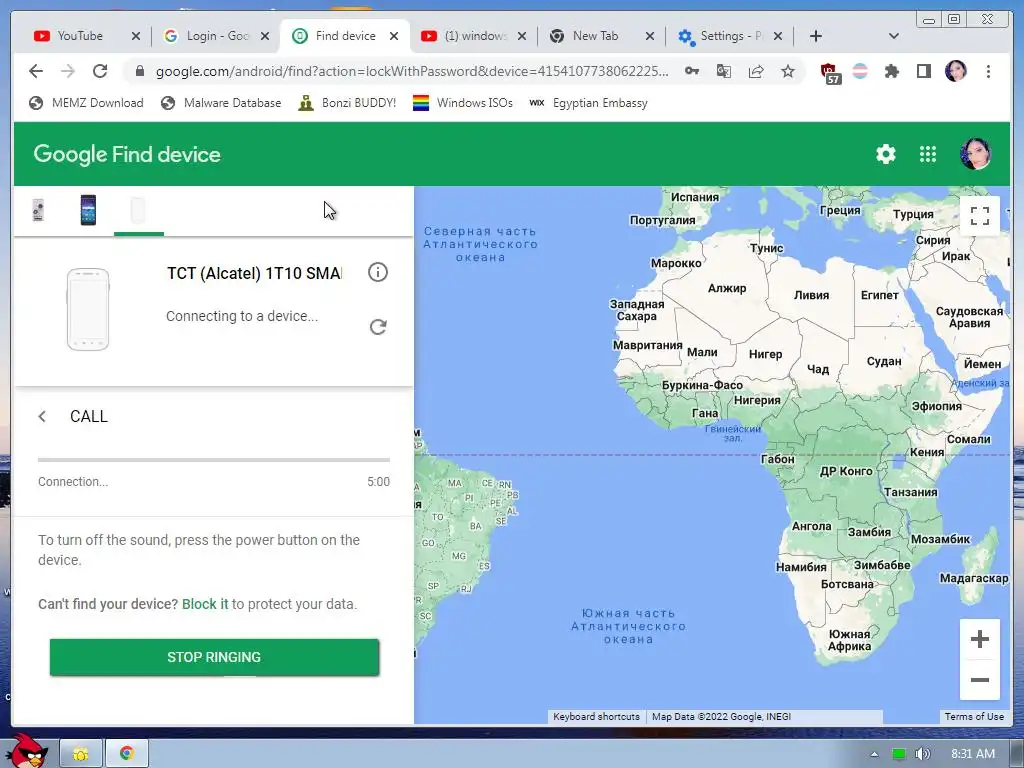Click the Google Find device logo
Screen dimensions: 1024x768
127,154
